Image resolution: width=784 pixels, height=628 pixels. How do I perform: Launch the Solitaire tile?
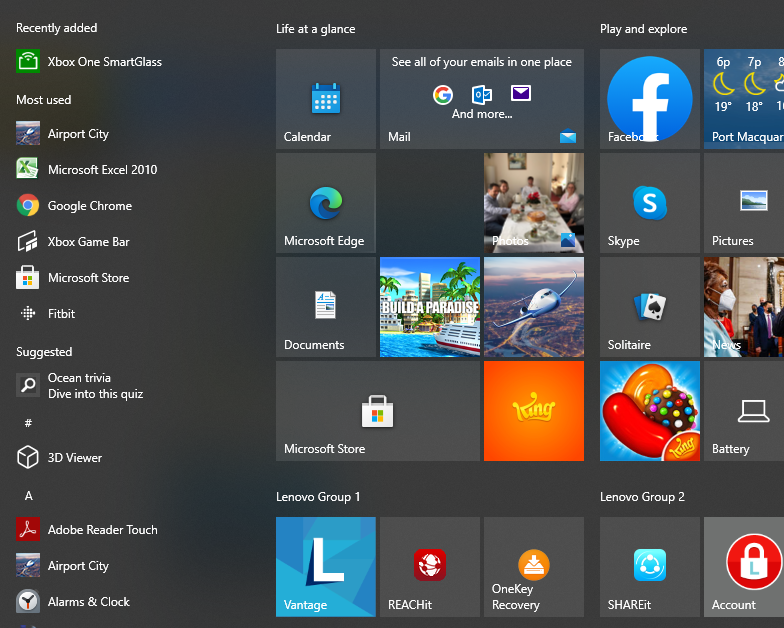tap(650, 307)
